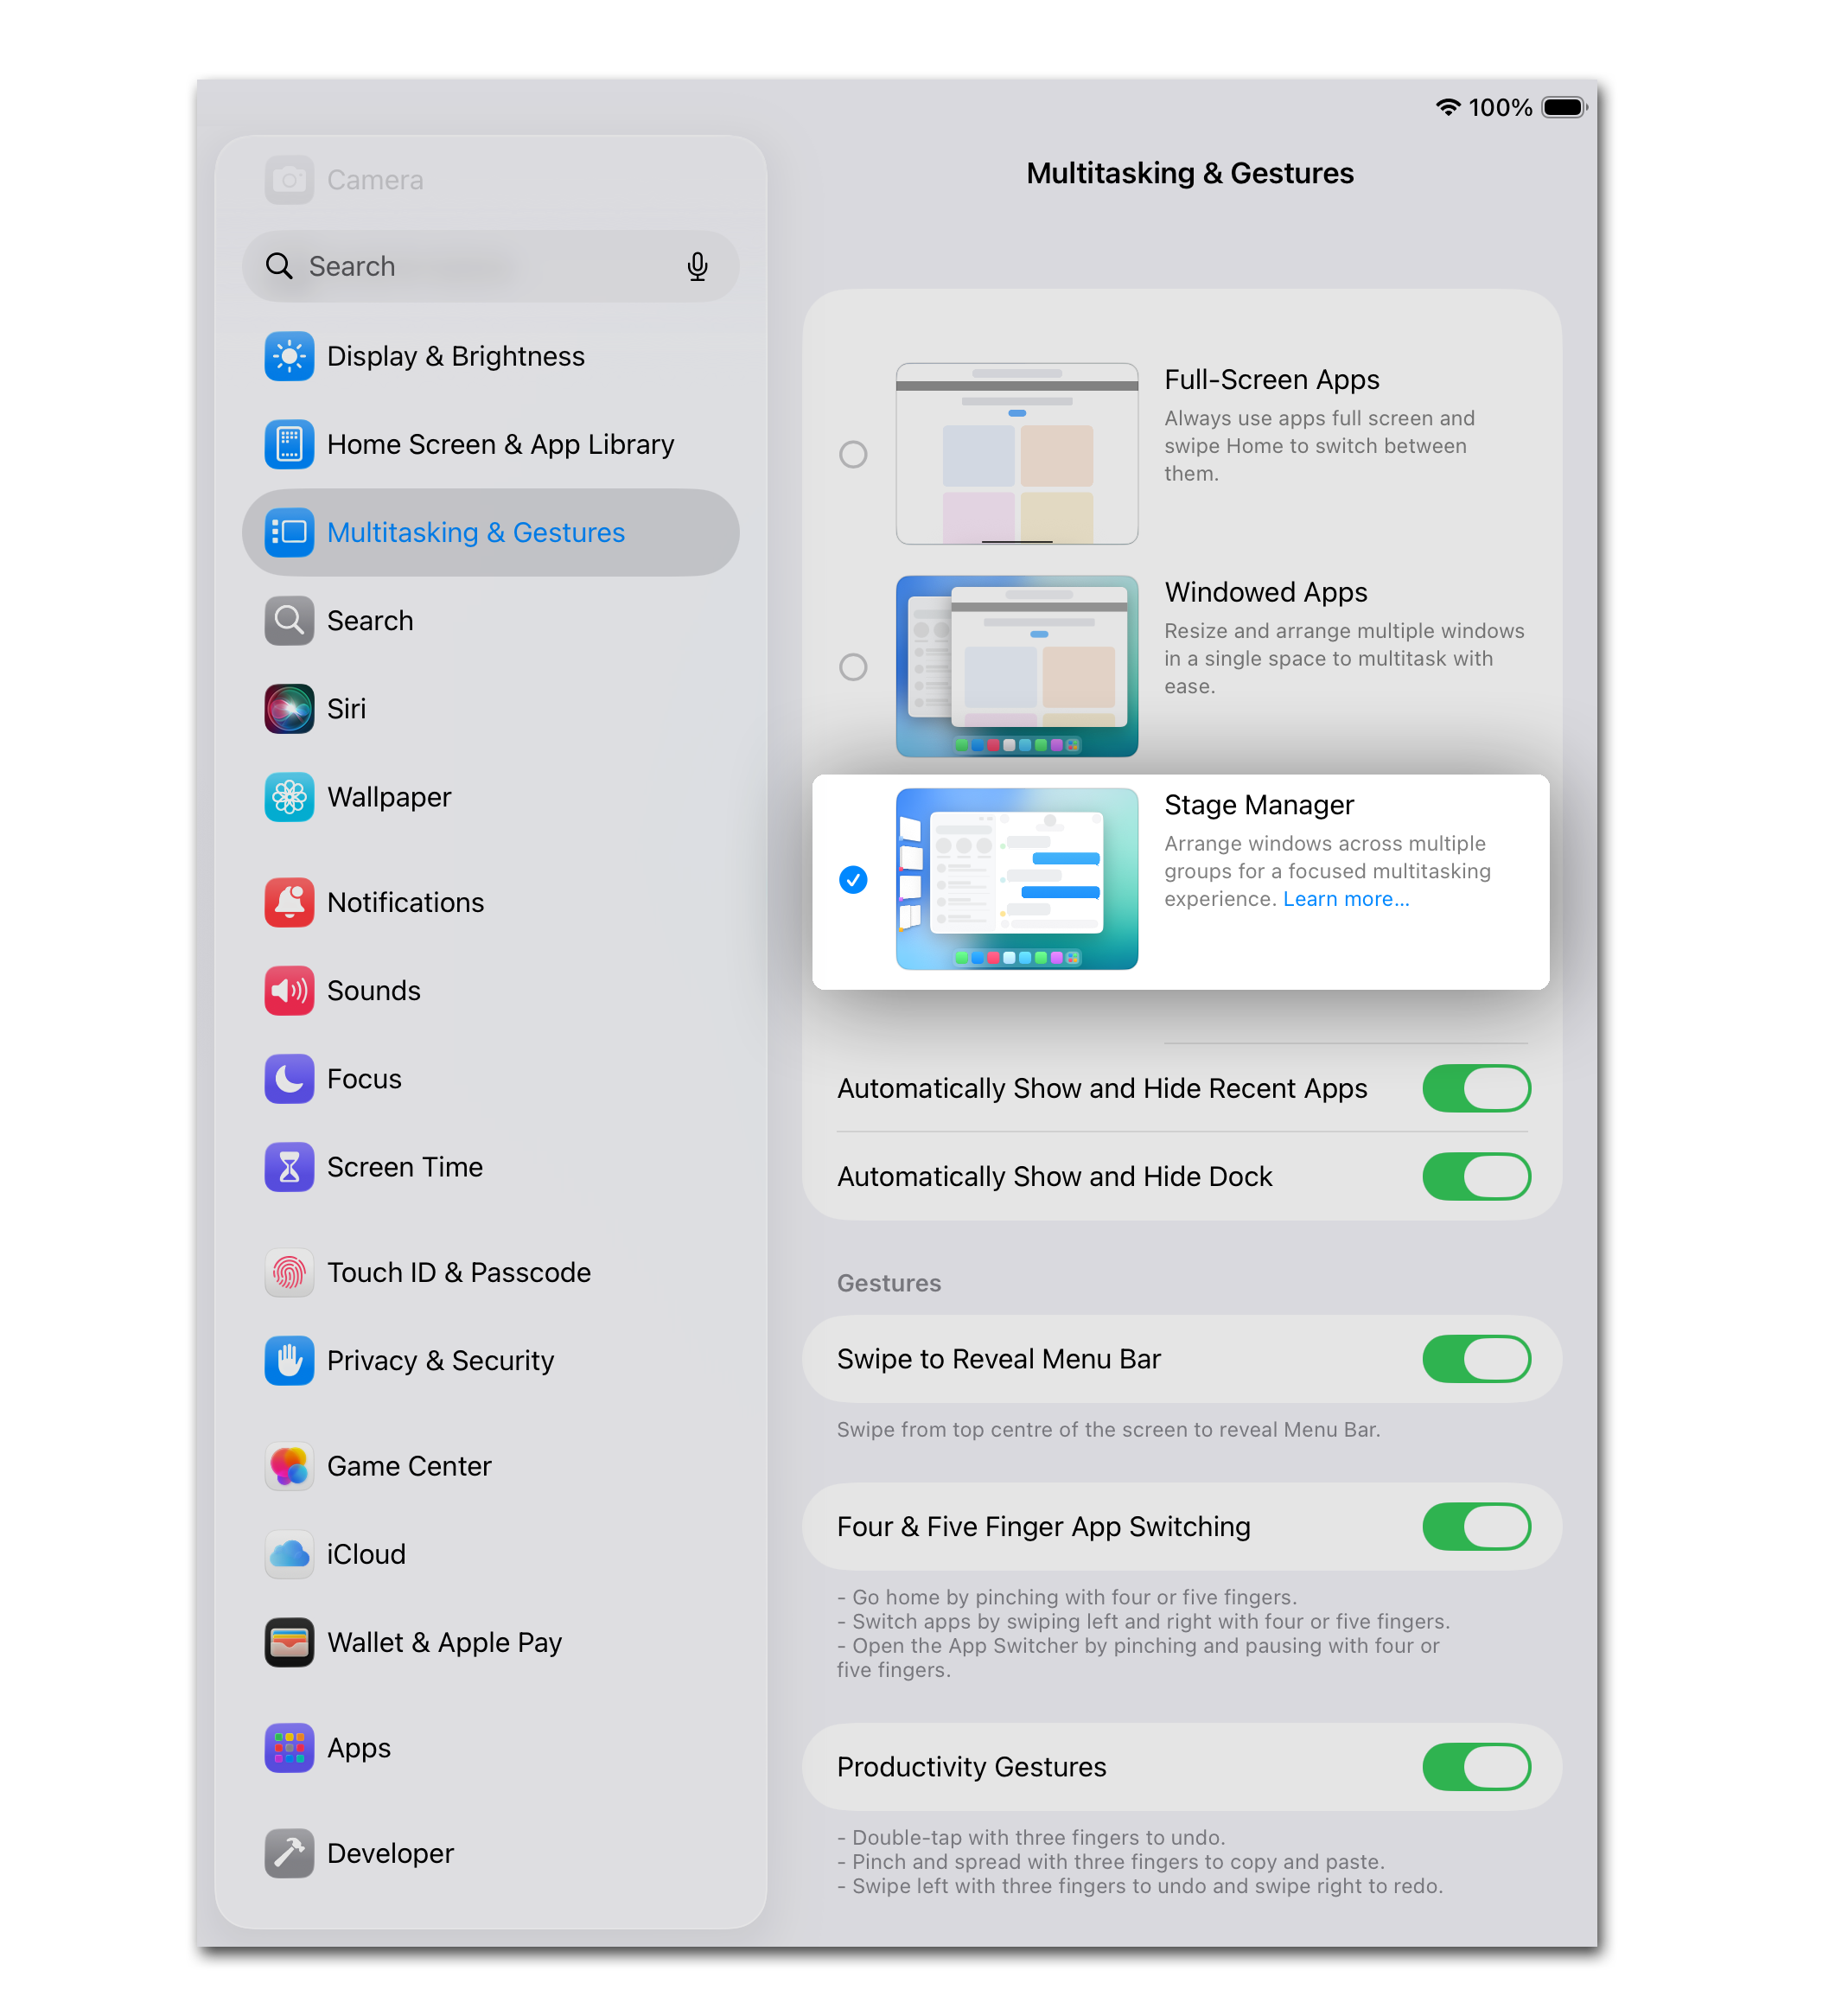Viewport: 1848px width, 2015px height.
Task: Tap the Stage Manager title
Action: 1259,805
